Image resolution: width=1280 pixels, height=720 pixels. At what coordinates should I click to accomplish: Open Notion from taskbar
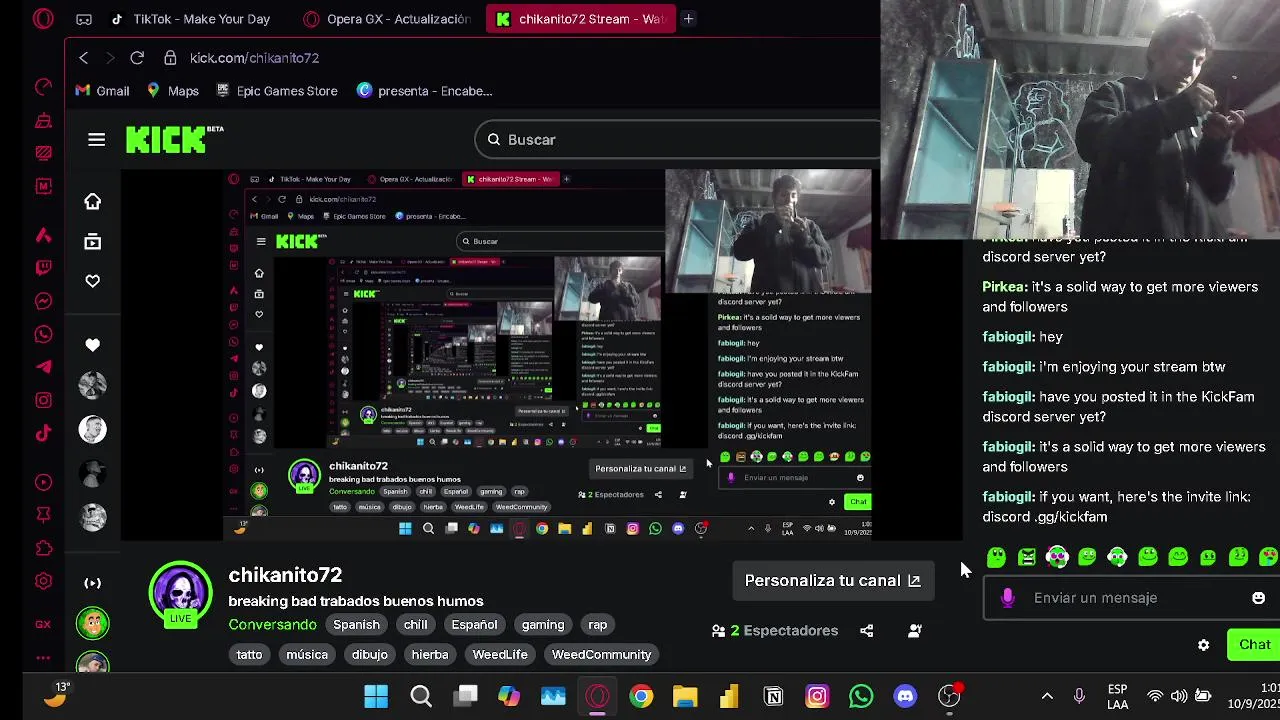click(x=773, y=696)
